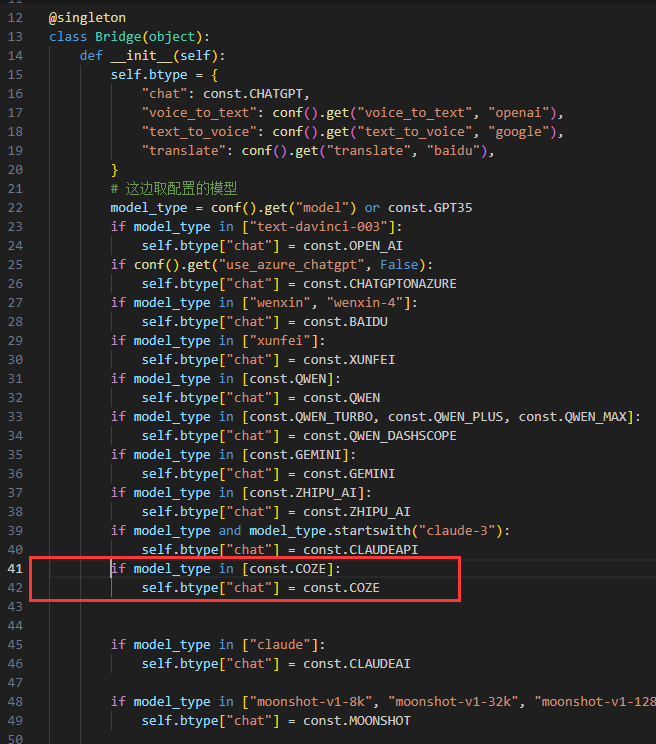The image size is (656, 744).
Task: Click const.MOONSHOT on line 49
Action: pos(357,720)
